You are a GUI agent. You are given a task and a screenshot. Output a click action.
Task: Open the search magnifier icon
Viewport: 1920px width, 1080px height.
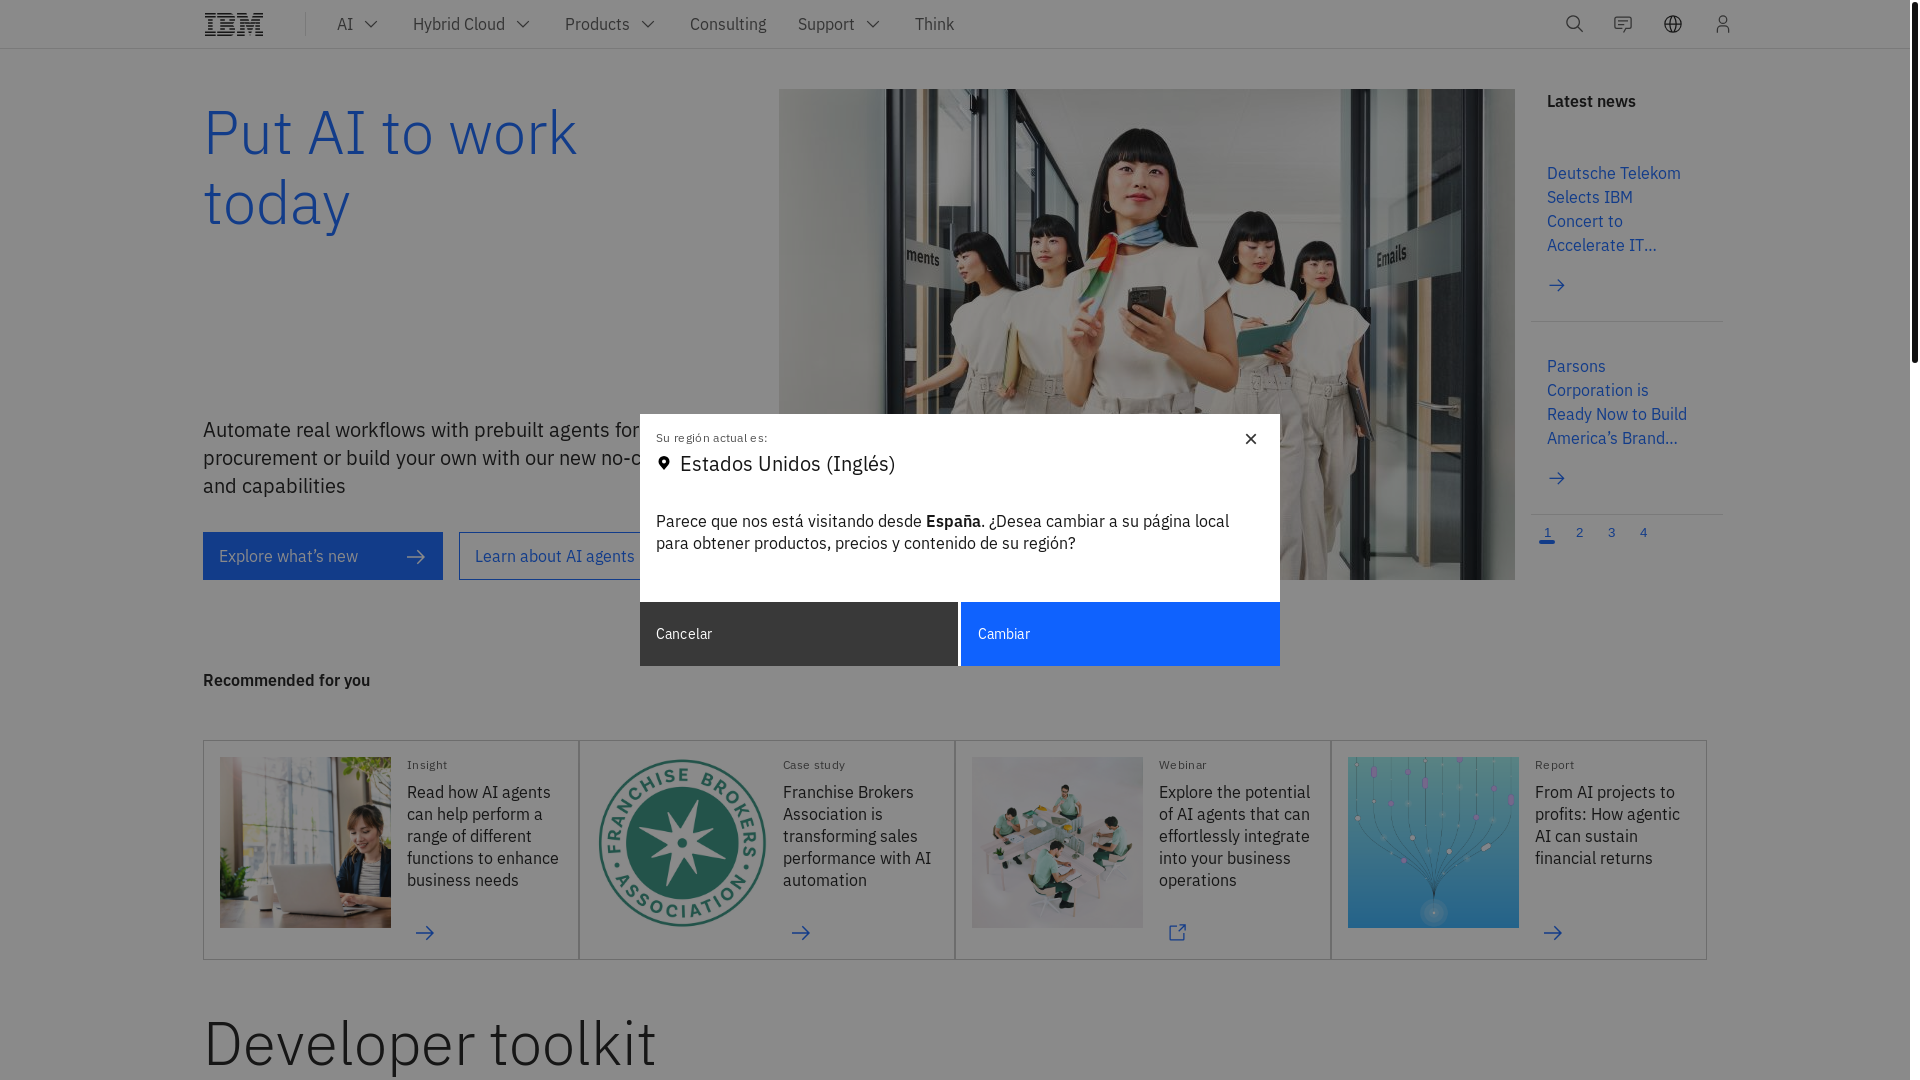(1574, 24)
